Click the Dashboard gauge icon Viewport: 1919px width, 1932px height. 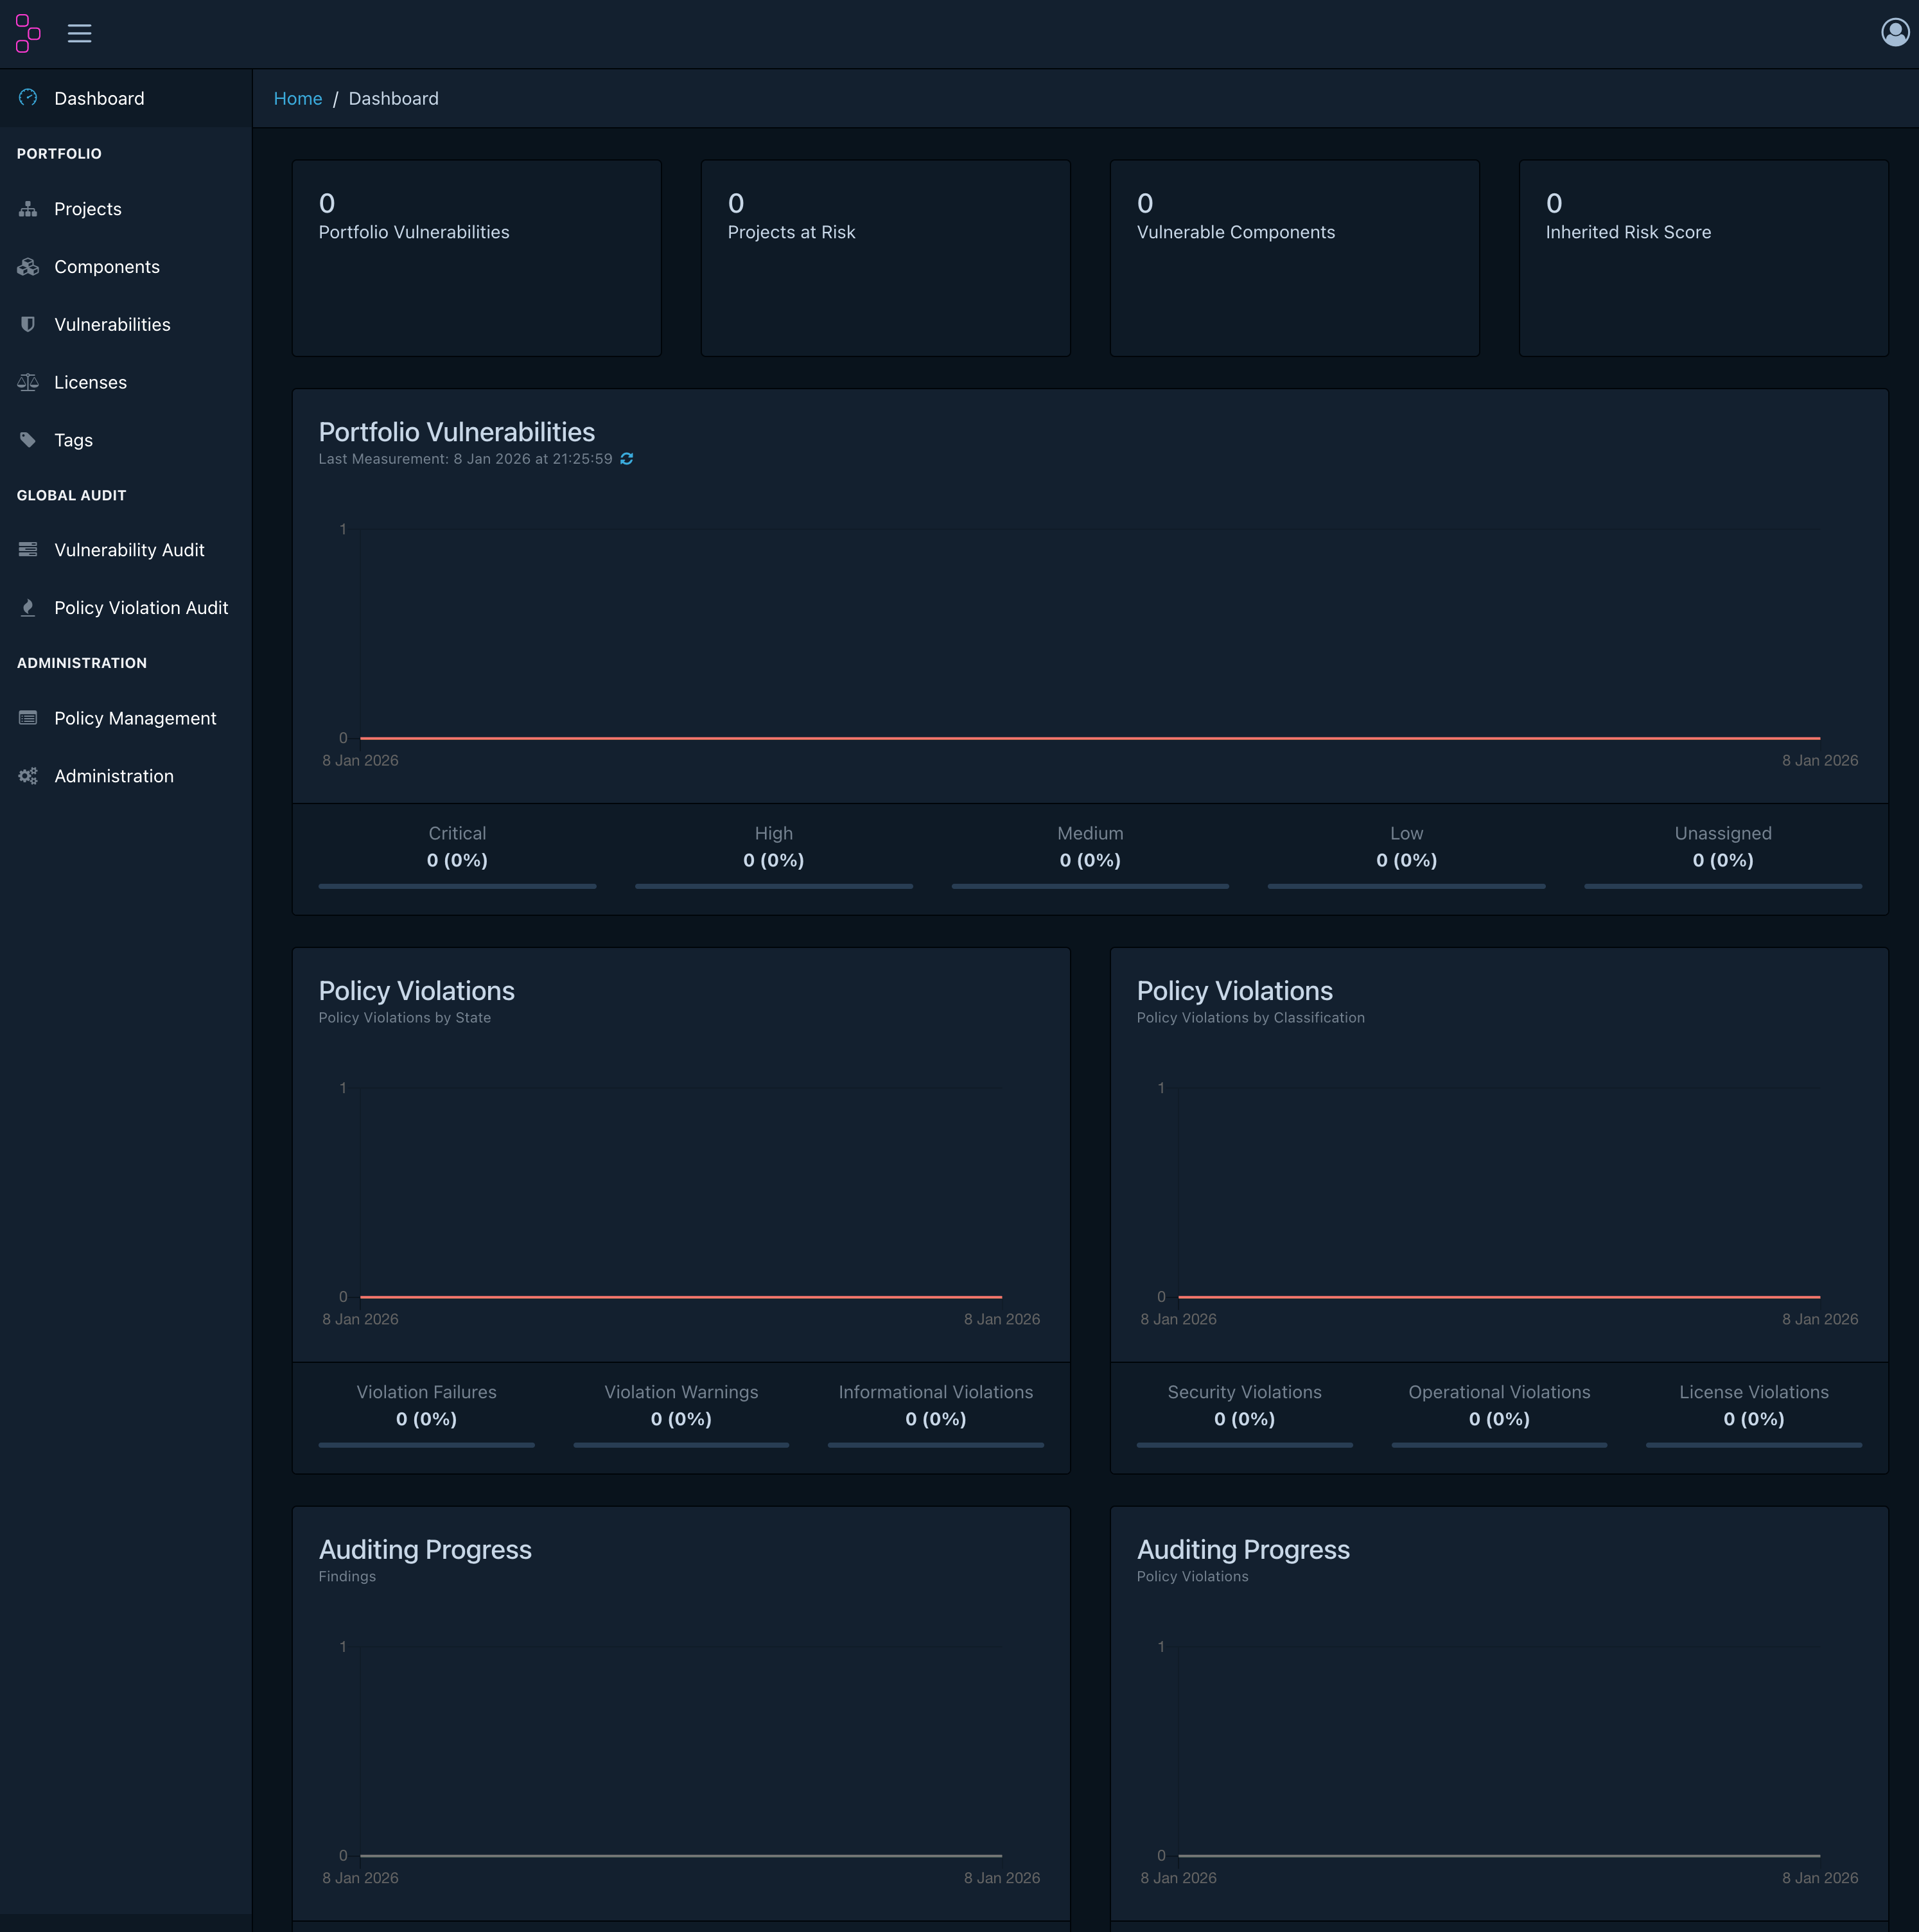(28, 98)
